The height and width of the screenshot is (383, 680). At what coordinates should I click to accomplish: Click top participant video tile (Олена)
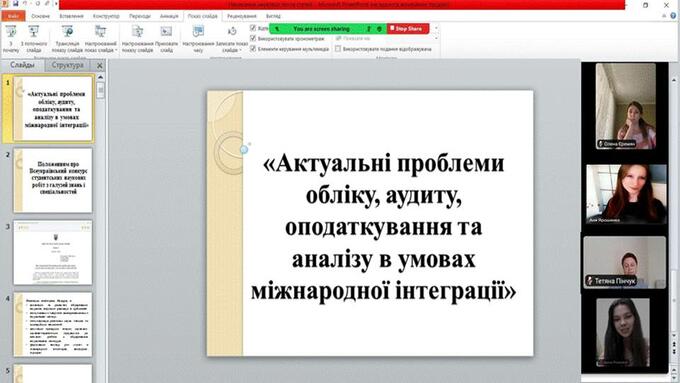click(626, 106)
